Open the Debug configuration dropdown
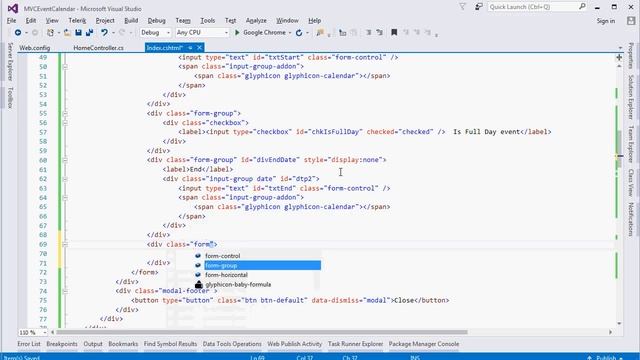 click(155, 32)
